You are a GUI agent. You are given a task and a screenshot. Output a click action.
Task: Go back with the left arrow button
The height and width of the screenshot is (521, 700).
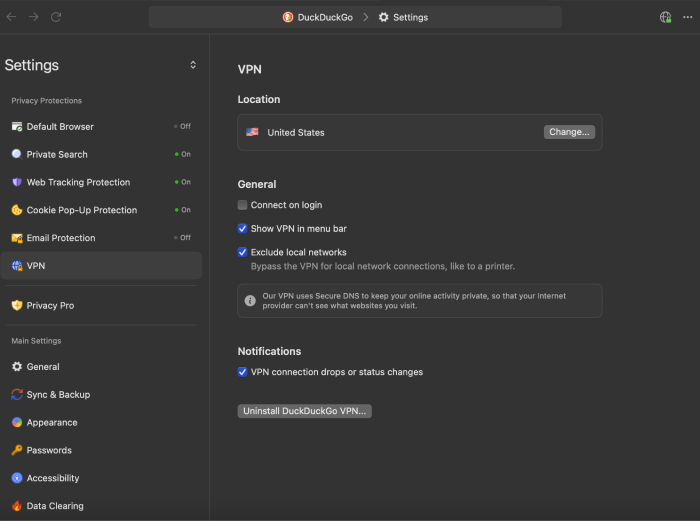(11, 17)
